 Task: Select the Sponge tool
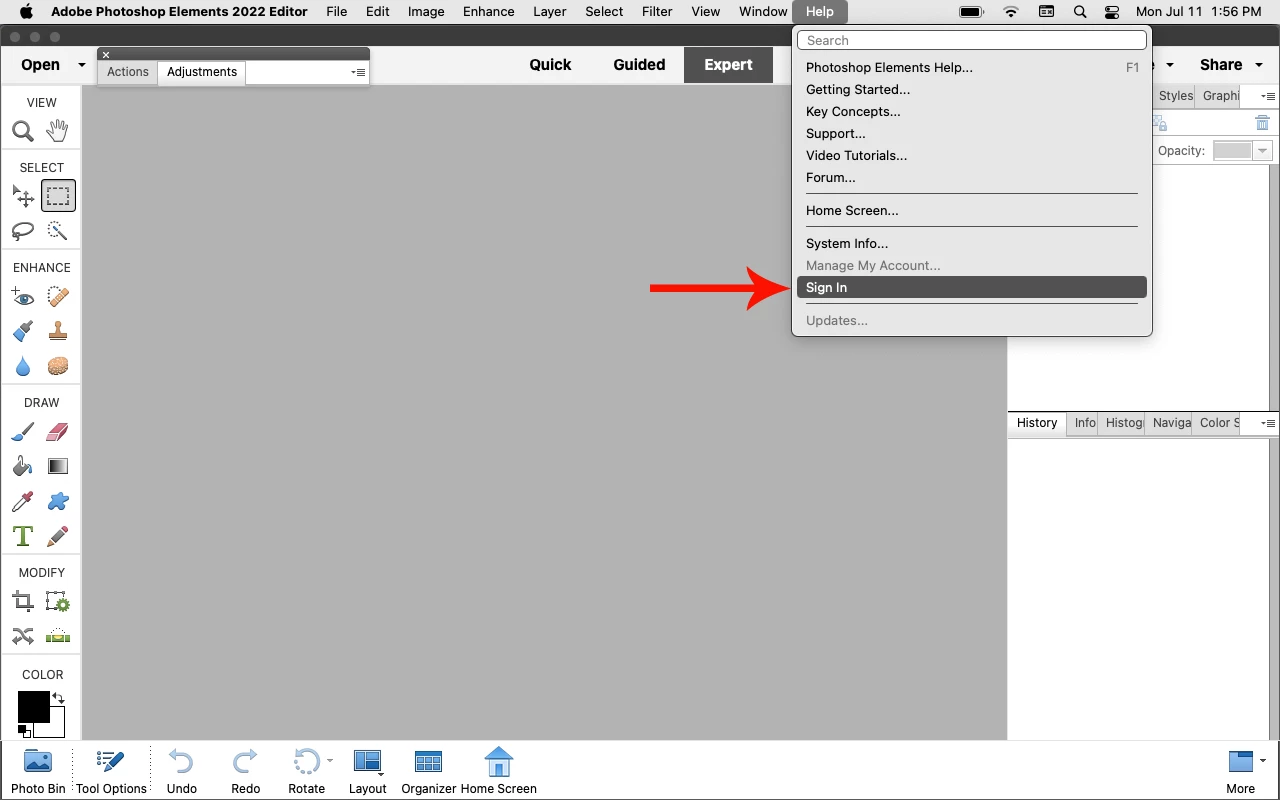pos(58,366)
